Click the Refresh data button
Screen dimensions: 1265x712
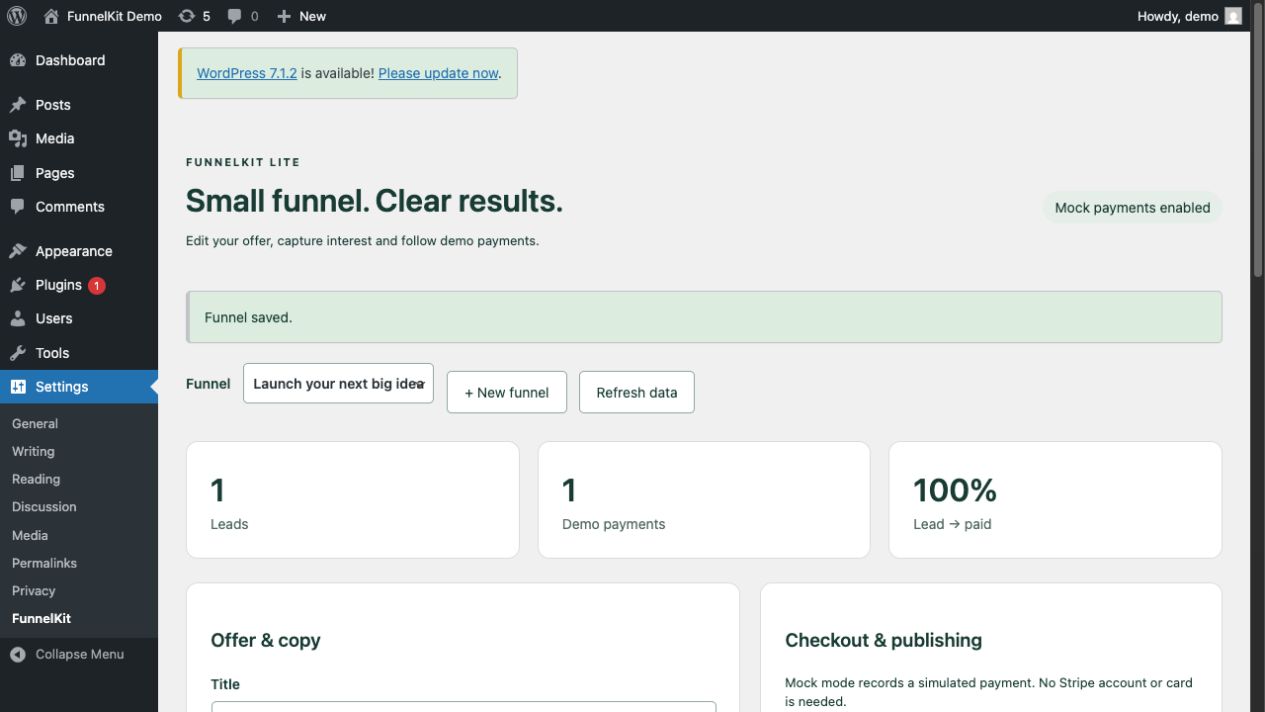point(637,392)
